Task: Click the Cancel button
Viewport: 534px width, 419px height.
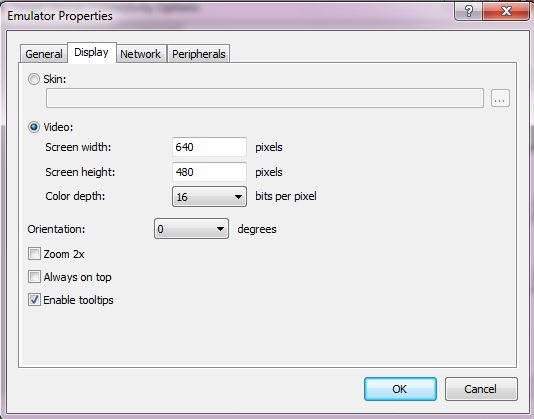Action: point(481,389)
